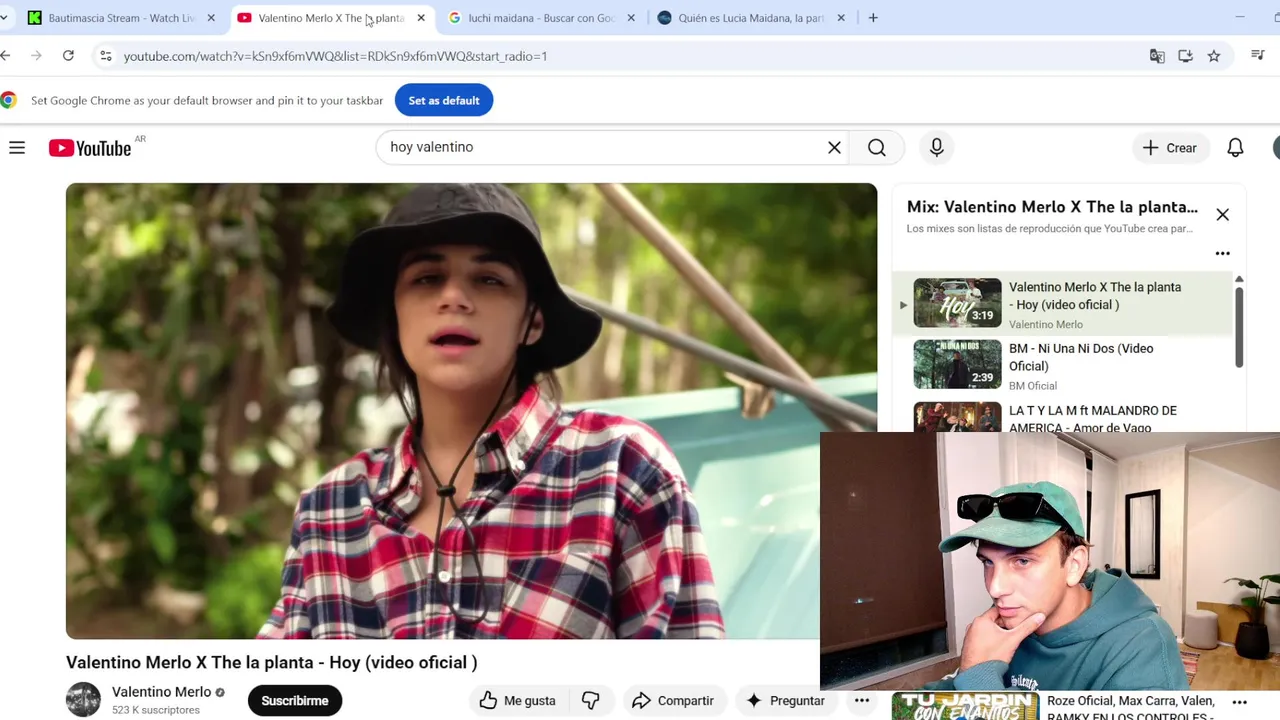Run search with the magnifier button
Screen dimensions: 1280x720
click(x=877, y=148)
